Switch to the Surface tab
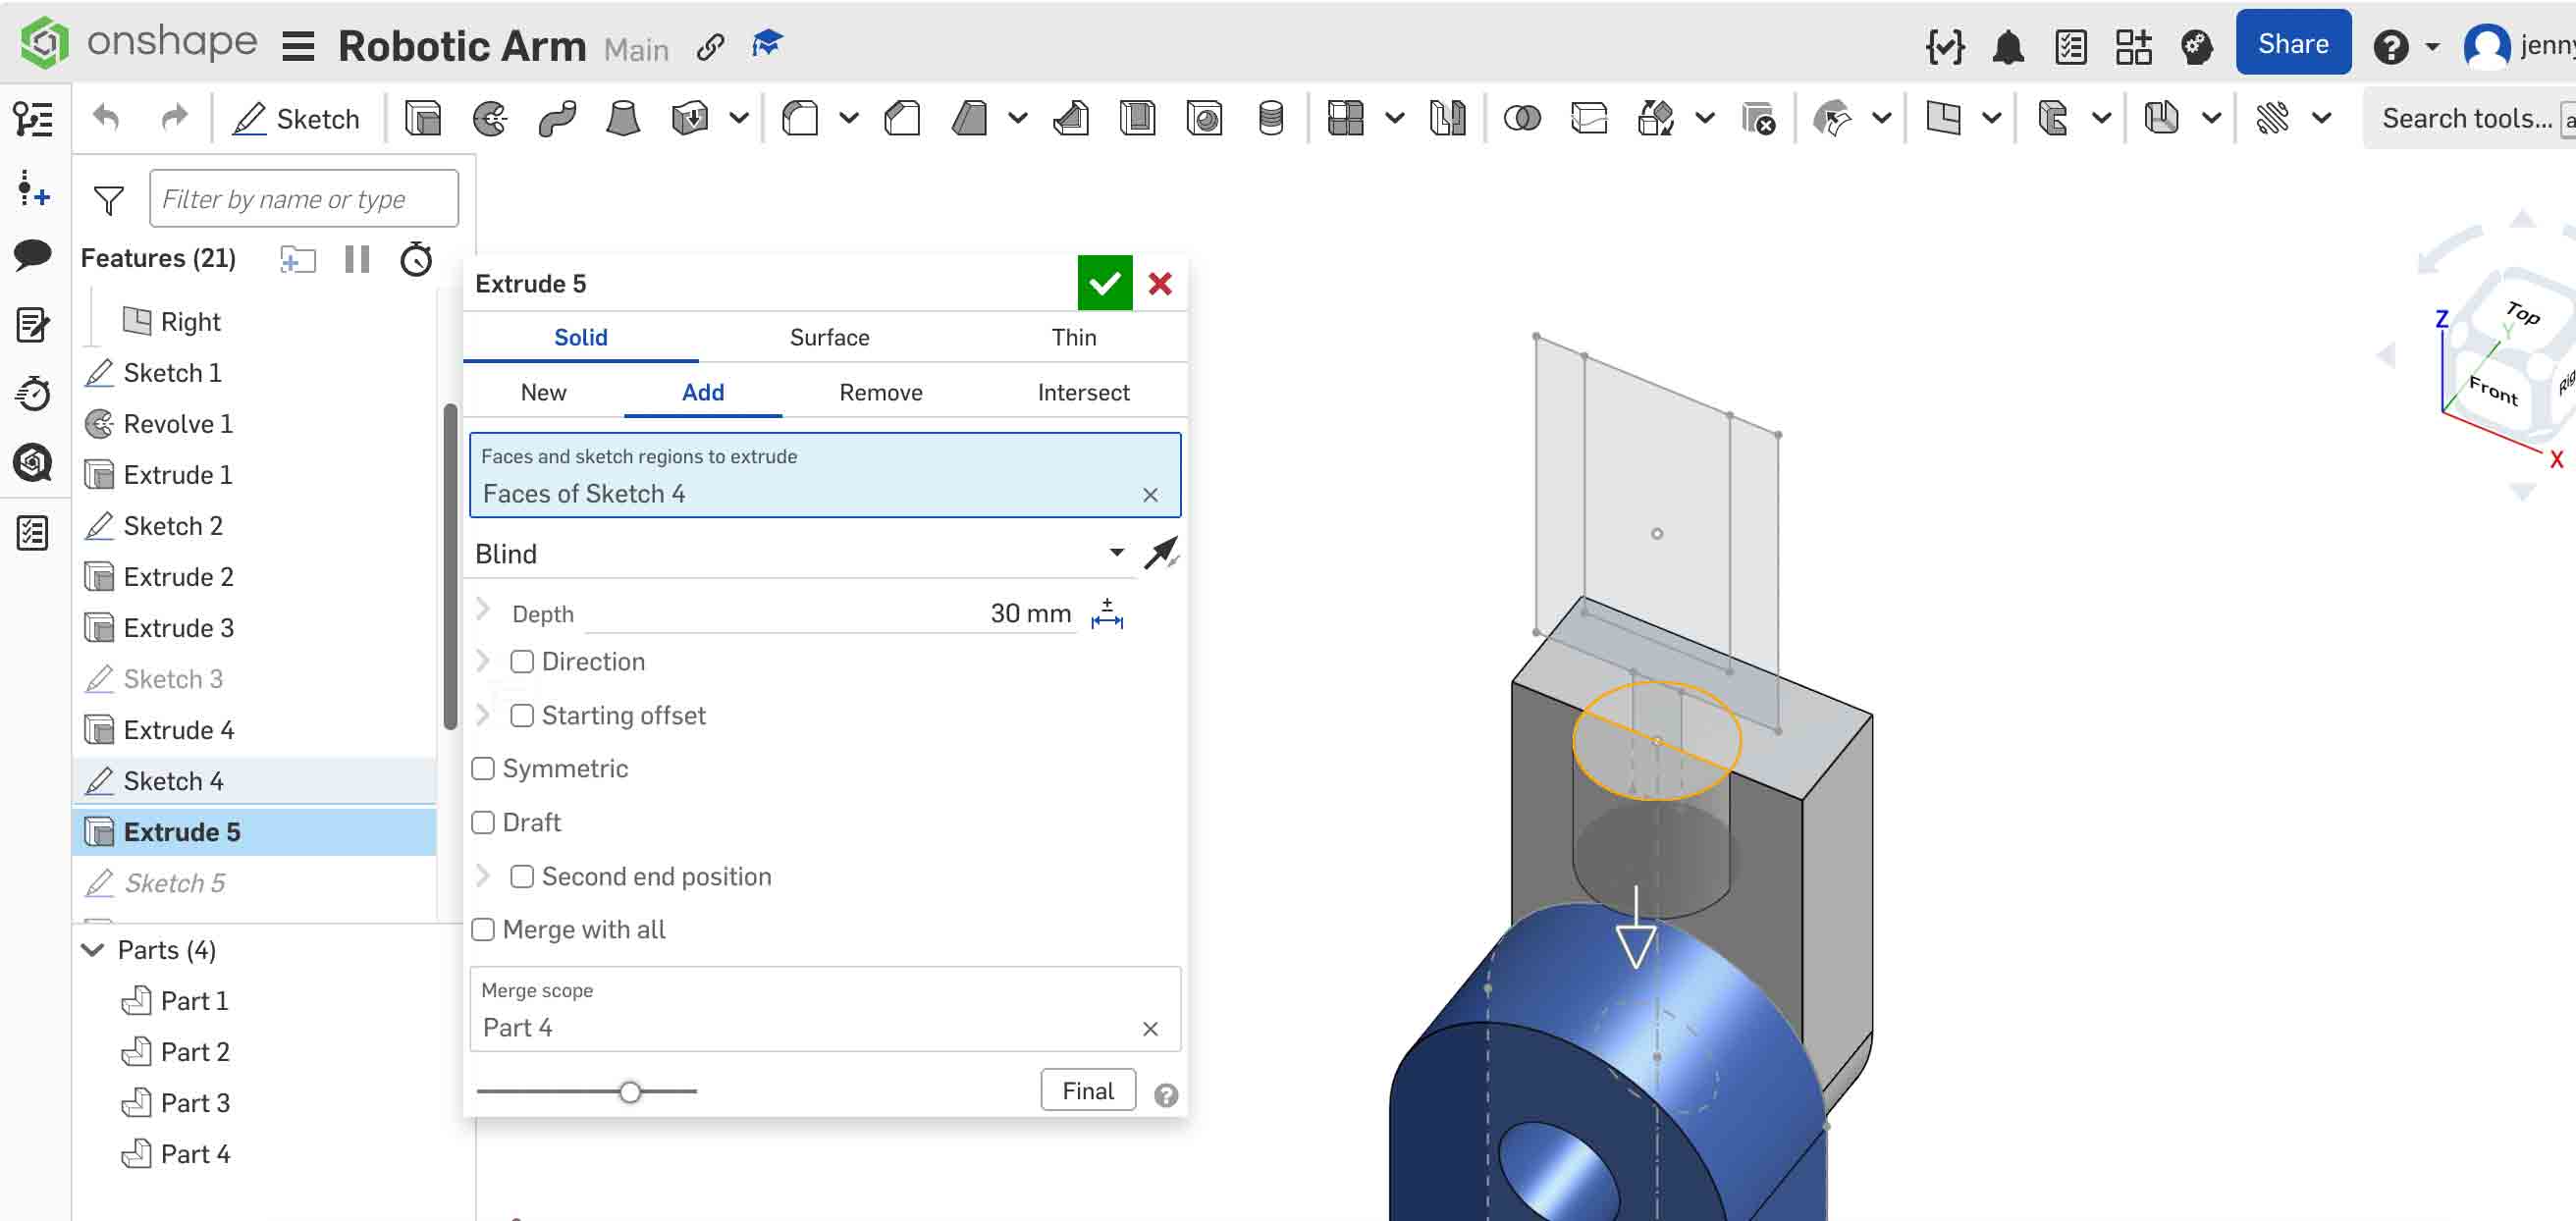 (x=828, y=337)
